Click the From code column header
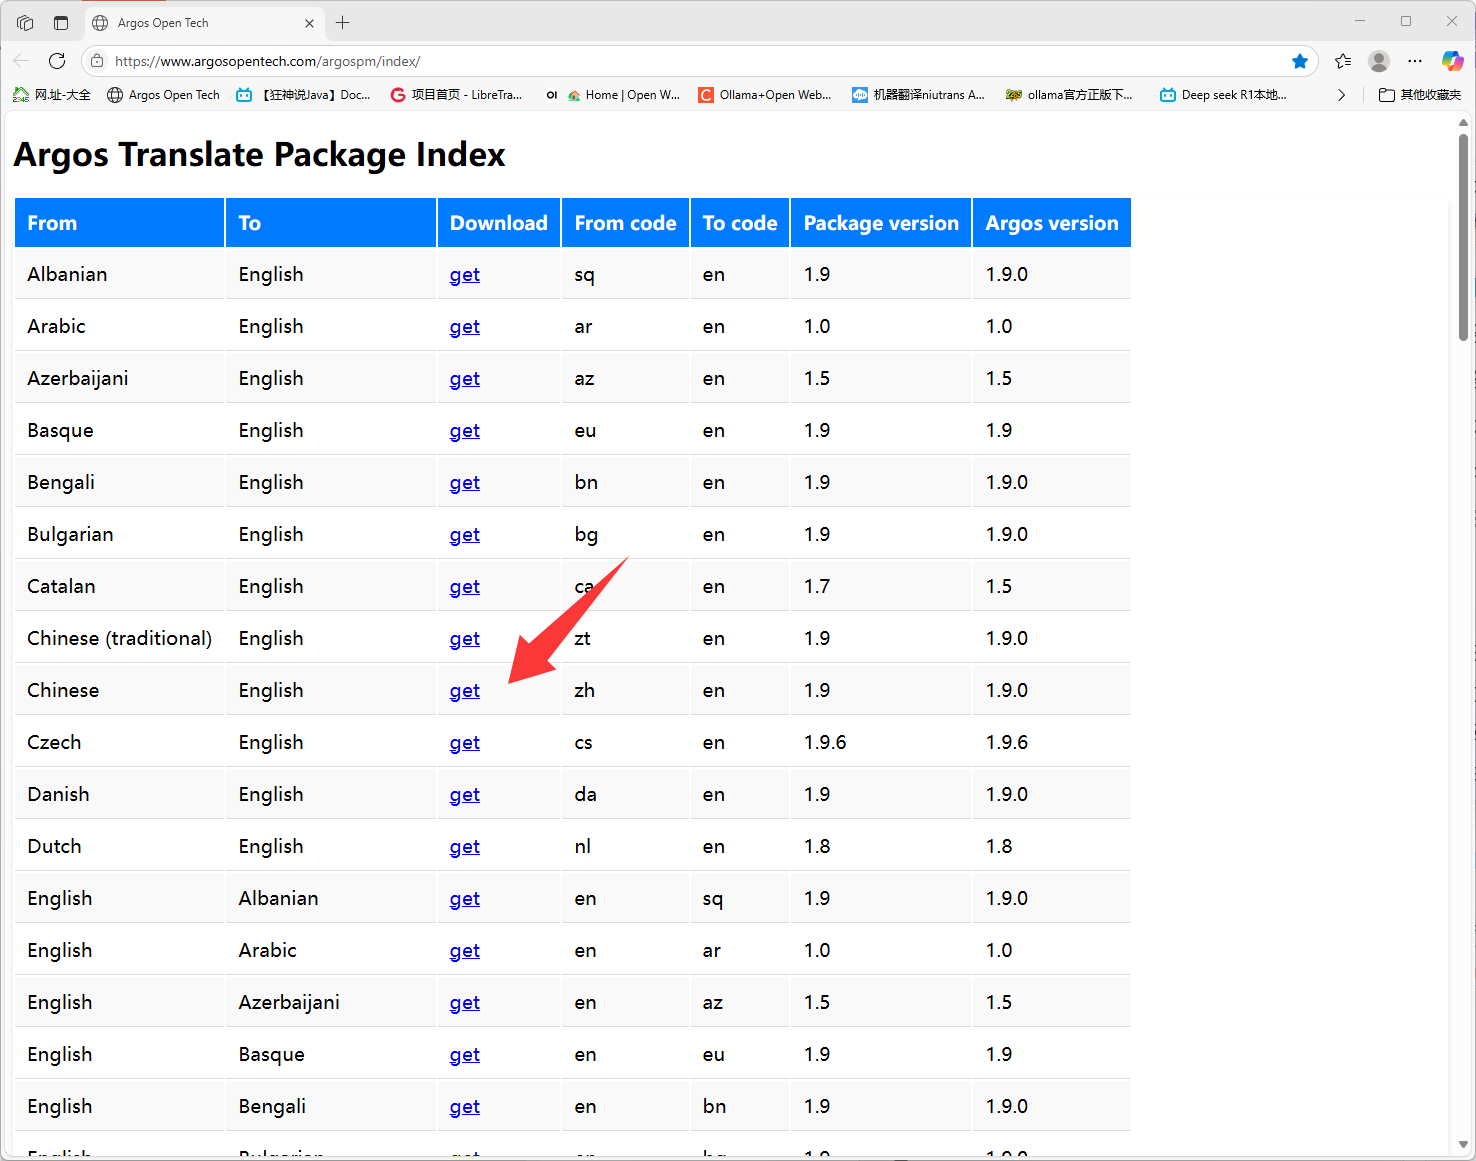Viewport: 1476px width, 1161px height. click(x=625, y=223)
